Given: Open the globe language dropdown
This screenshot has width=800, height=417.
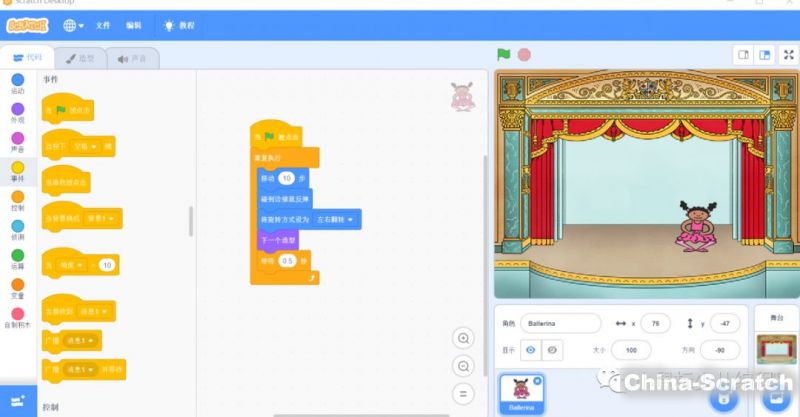Looking at the screenshot, I should [x=74, y=25].
